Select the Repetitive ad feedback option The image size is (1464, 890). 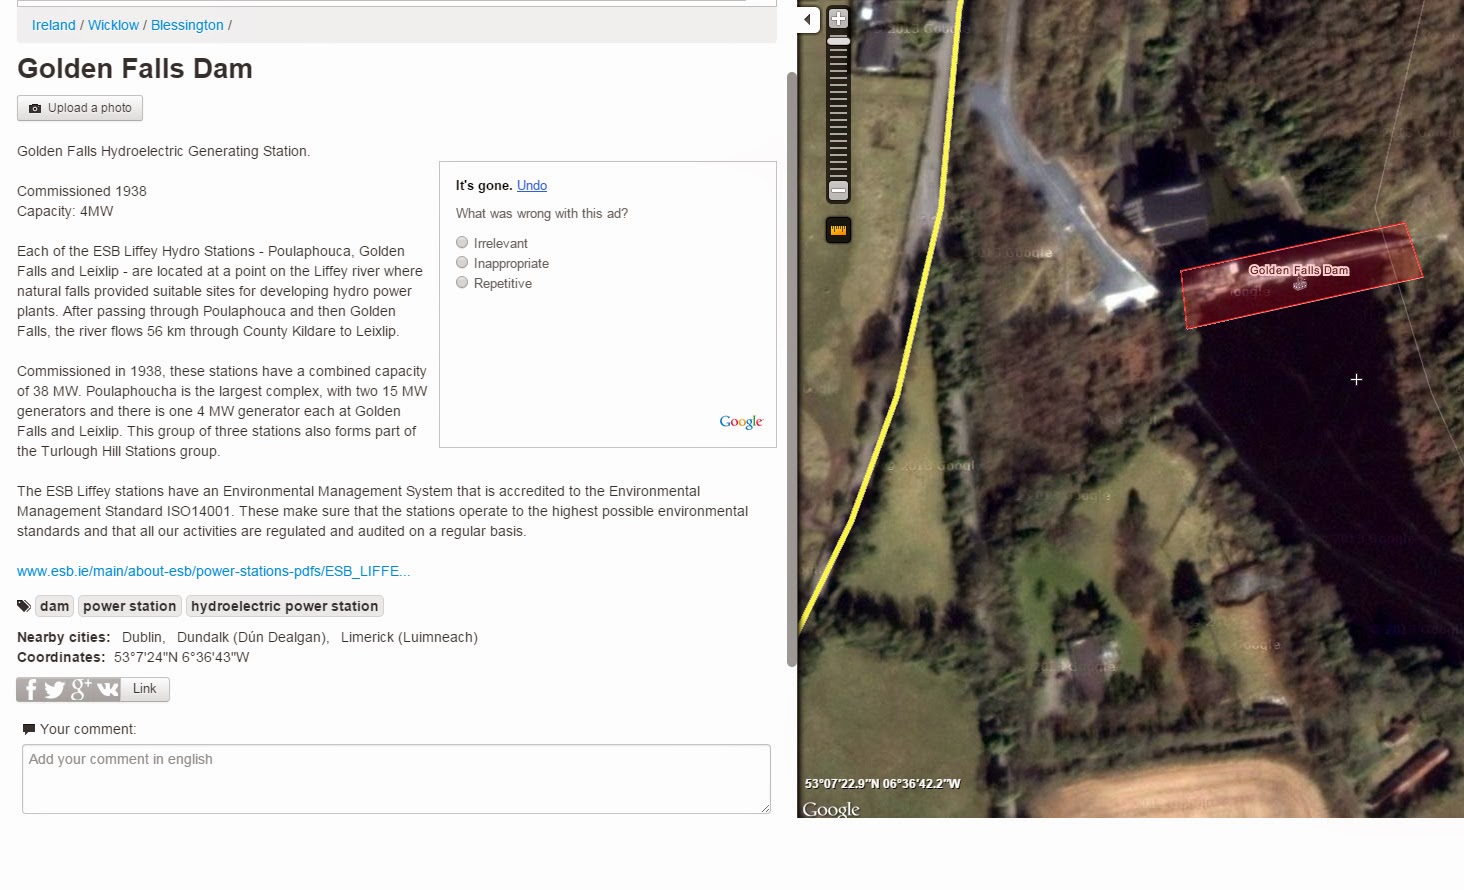pyautogui.click(x=462, y=282)
